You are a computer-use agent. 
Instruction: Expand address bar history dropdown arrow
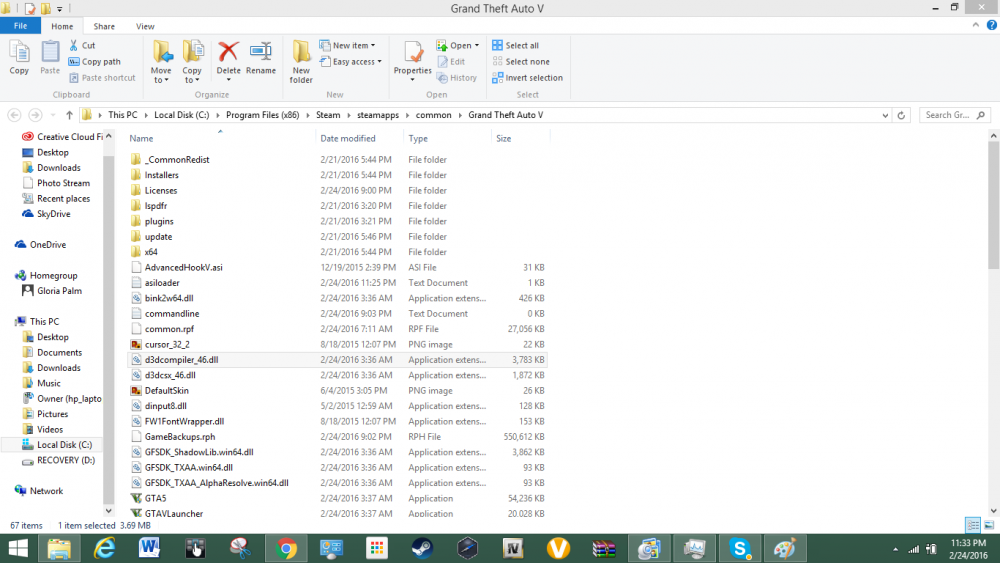885,115
